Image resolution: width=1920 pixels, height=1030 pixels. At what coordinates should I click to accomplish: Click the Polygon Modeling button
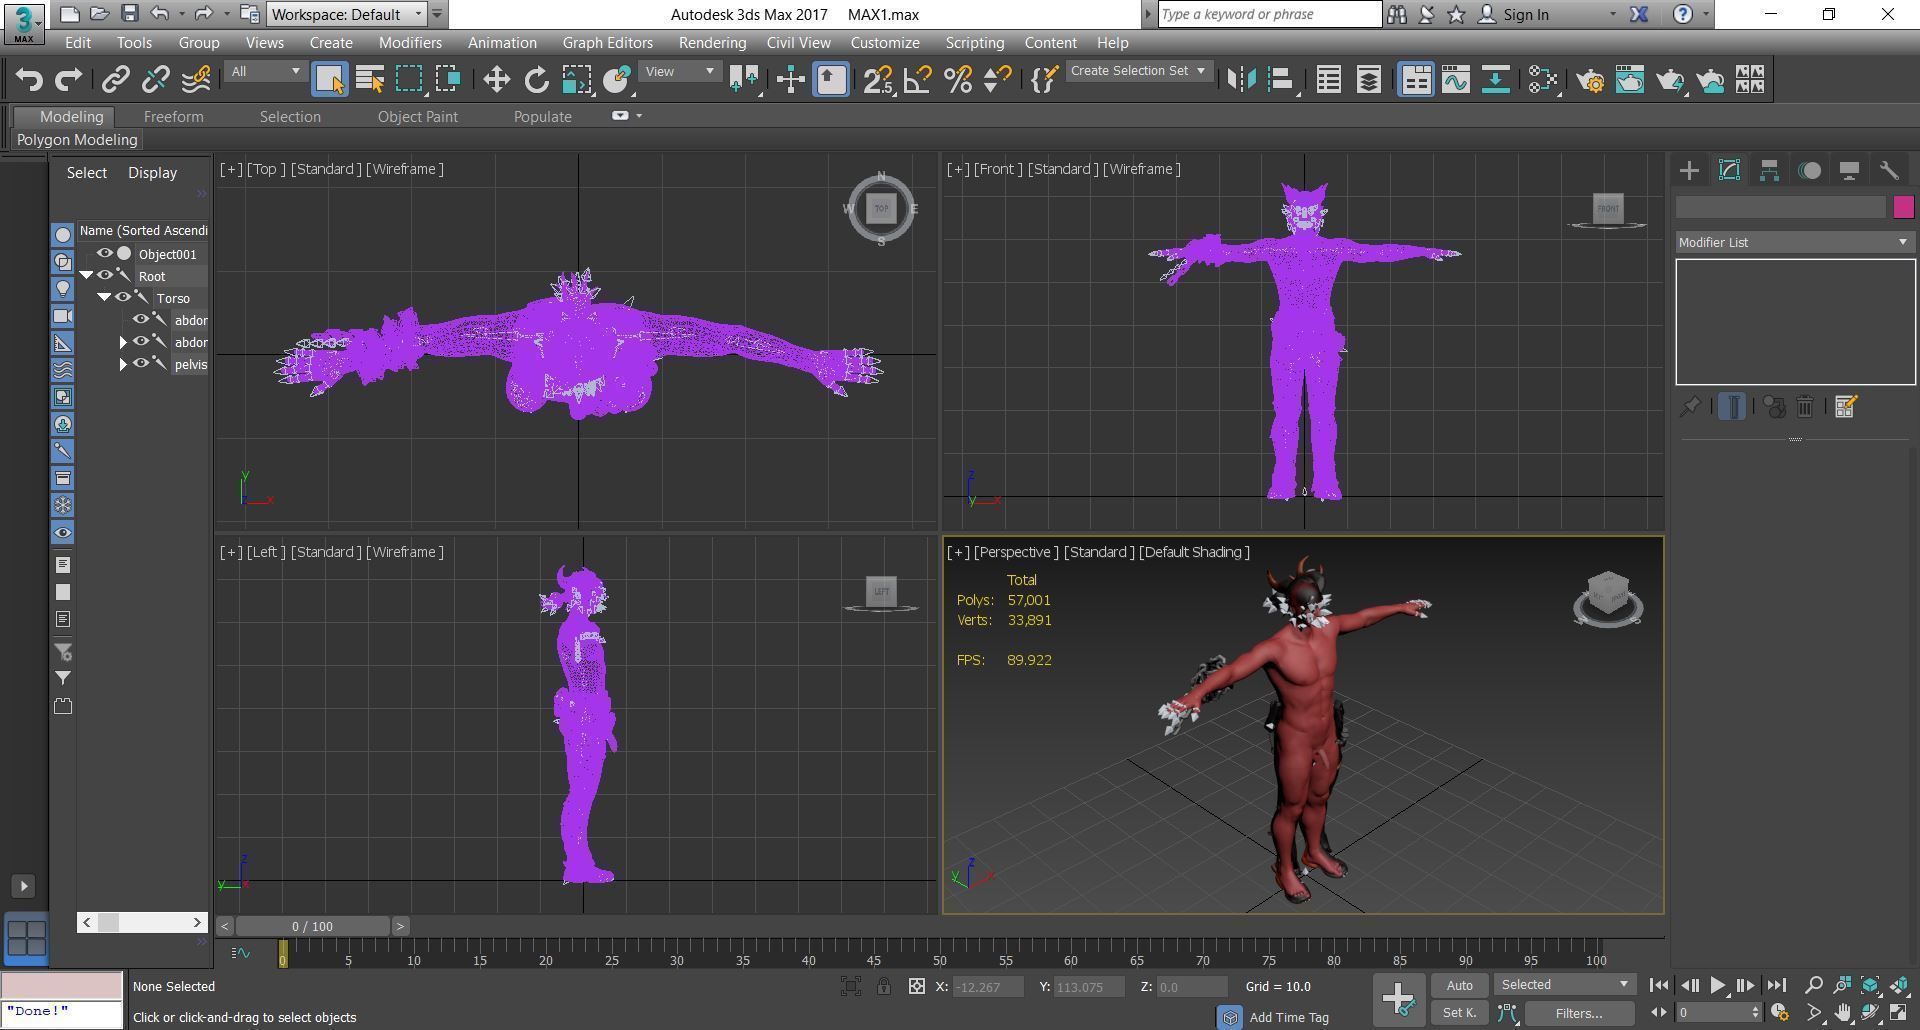(x=77, y=140)
